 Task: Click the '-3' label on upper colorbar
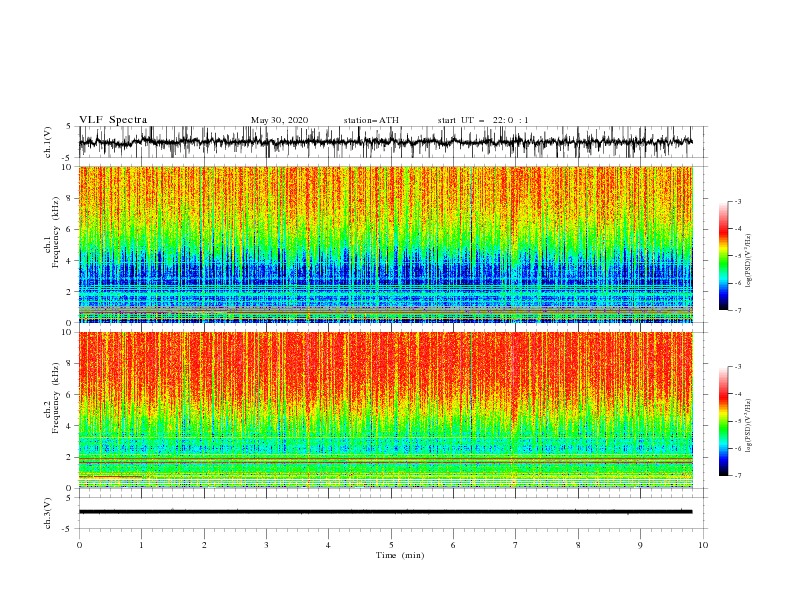(738, 201)
